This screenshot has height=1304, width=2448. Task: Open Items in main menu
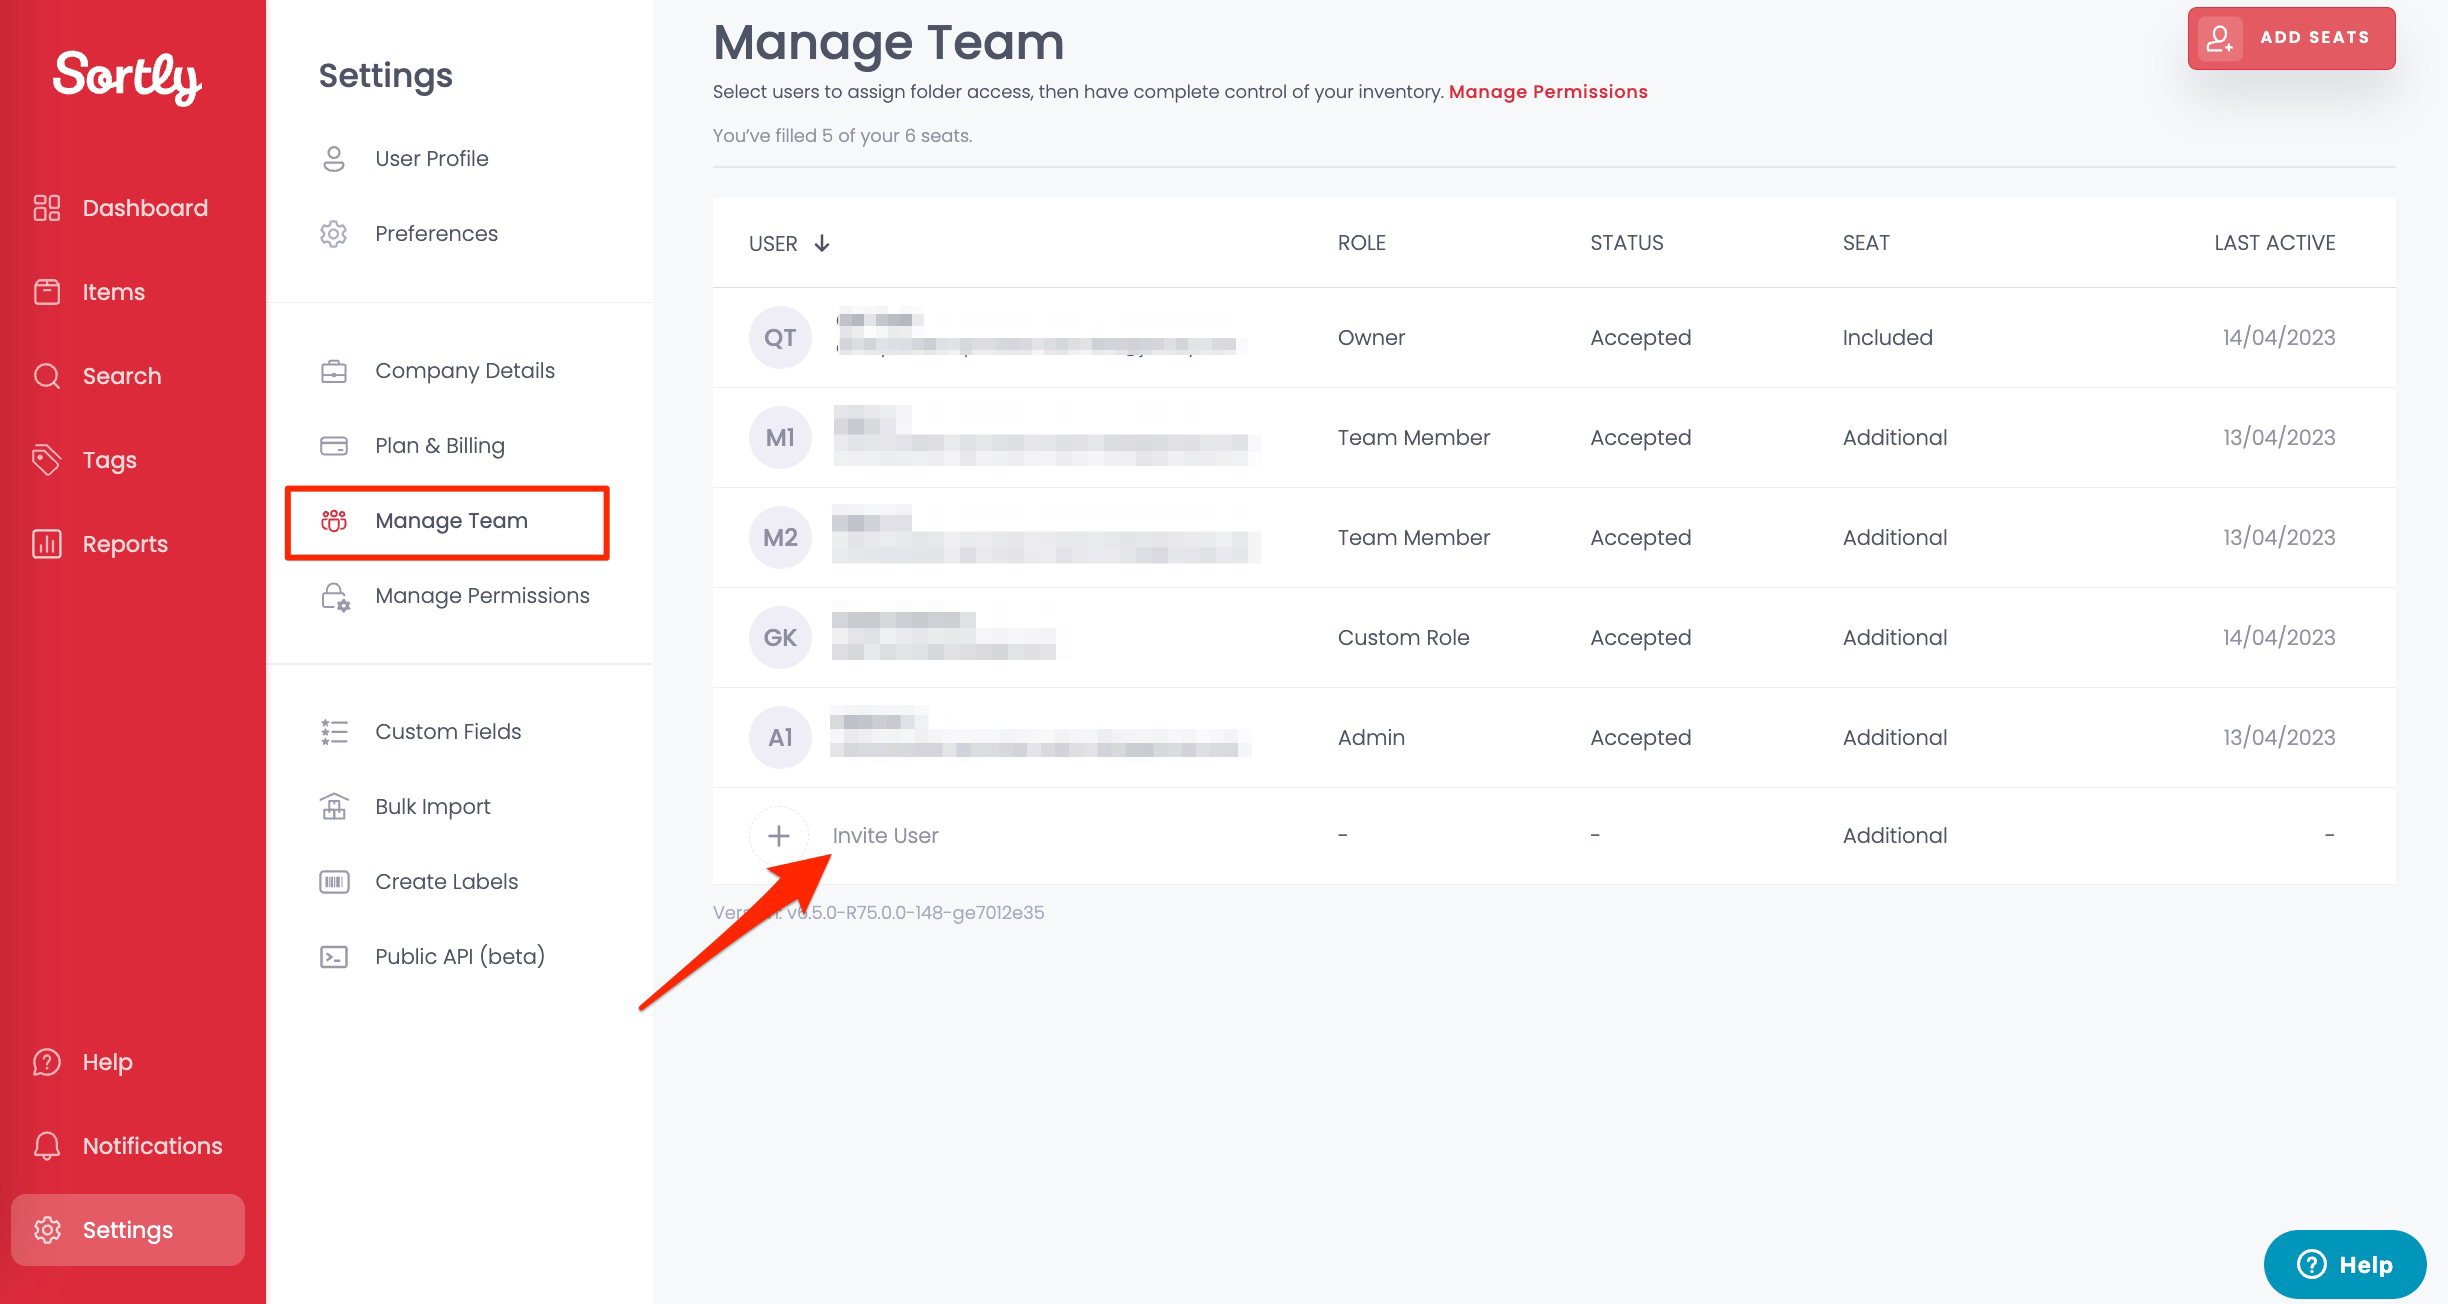coord(113,292)
